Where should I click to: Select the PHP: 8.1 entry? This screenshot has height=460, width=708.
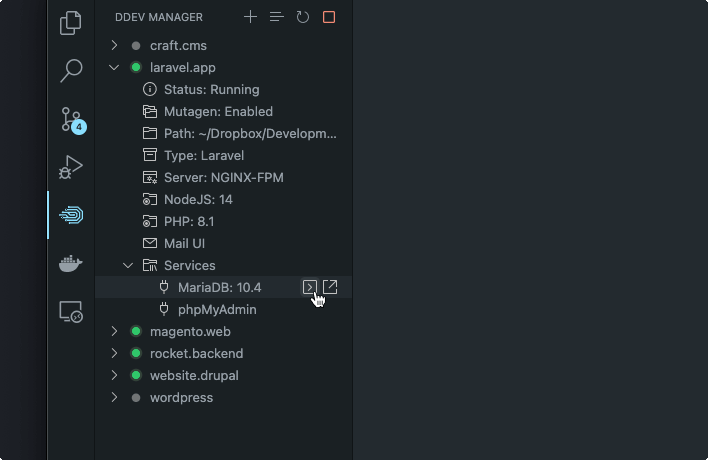[189, 221]
